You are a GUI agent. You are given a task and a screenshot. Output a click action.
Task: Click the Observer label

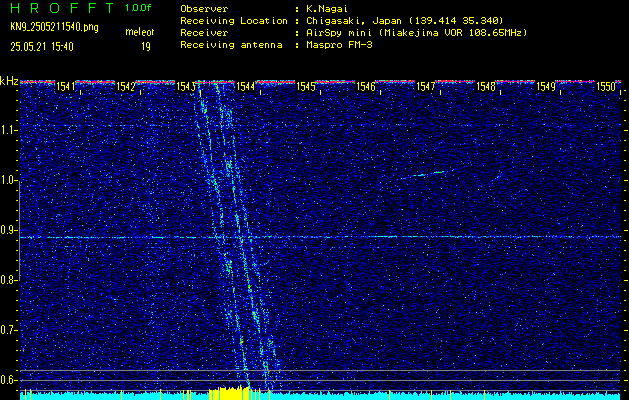[204, 9]
